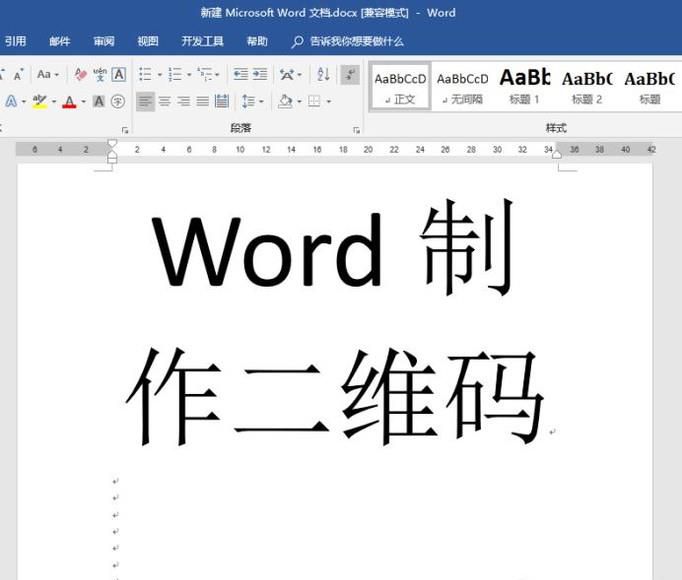
Task: Expand Asian Layout dropdown arrow
Action: [x=299, y=75]
